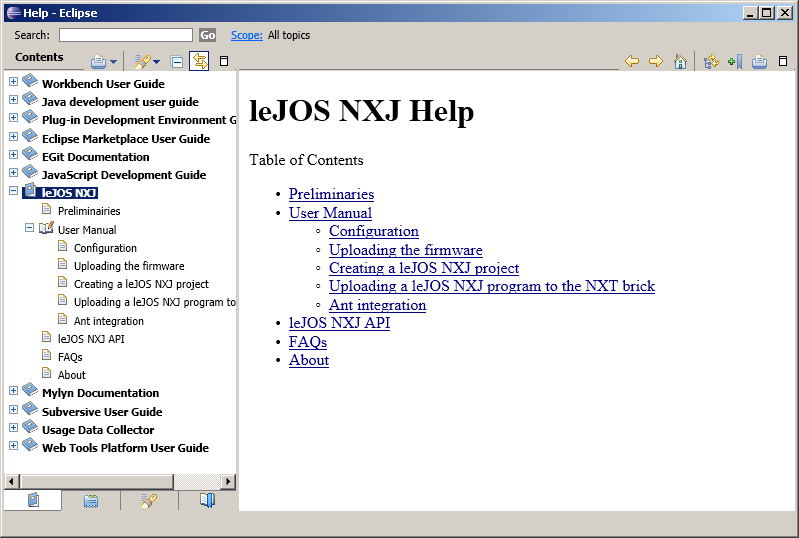Focus the Search input field
This screenshot has height=538, width=799.
point(126,35)
